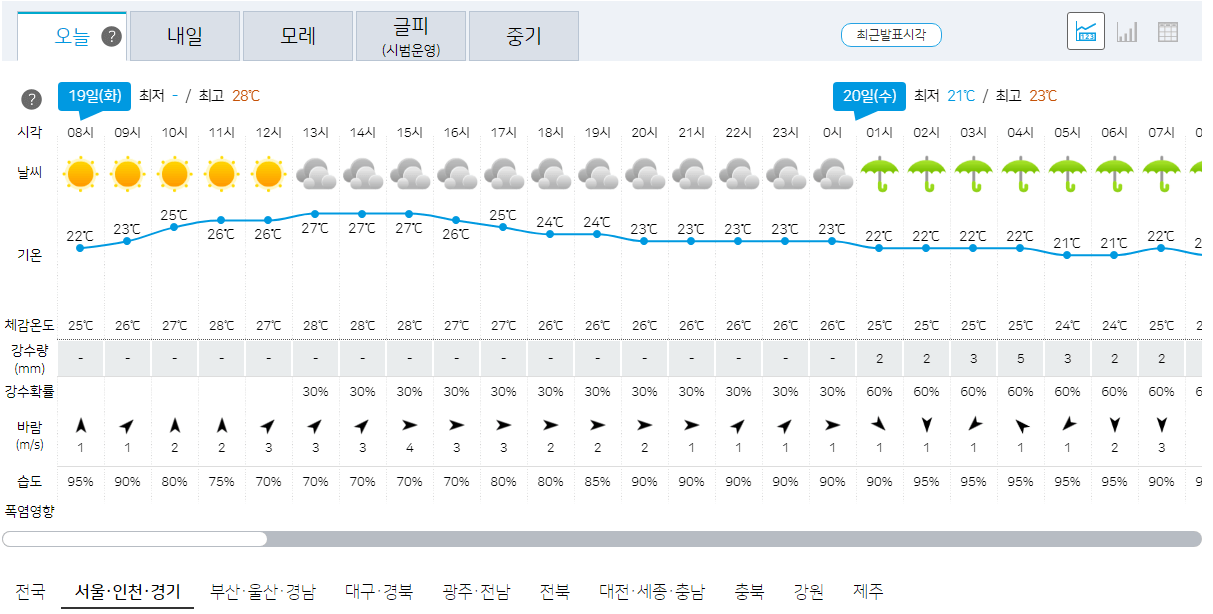The image size is (1213, 614).
Task: Click the green umbrella icon at 01시
Action: pyautogui.click(x=879, y=172)
